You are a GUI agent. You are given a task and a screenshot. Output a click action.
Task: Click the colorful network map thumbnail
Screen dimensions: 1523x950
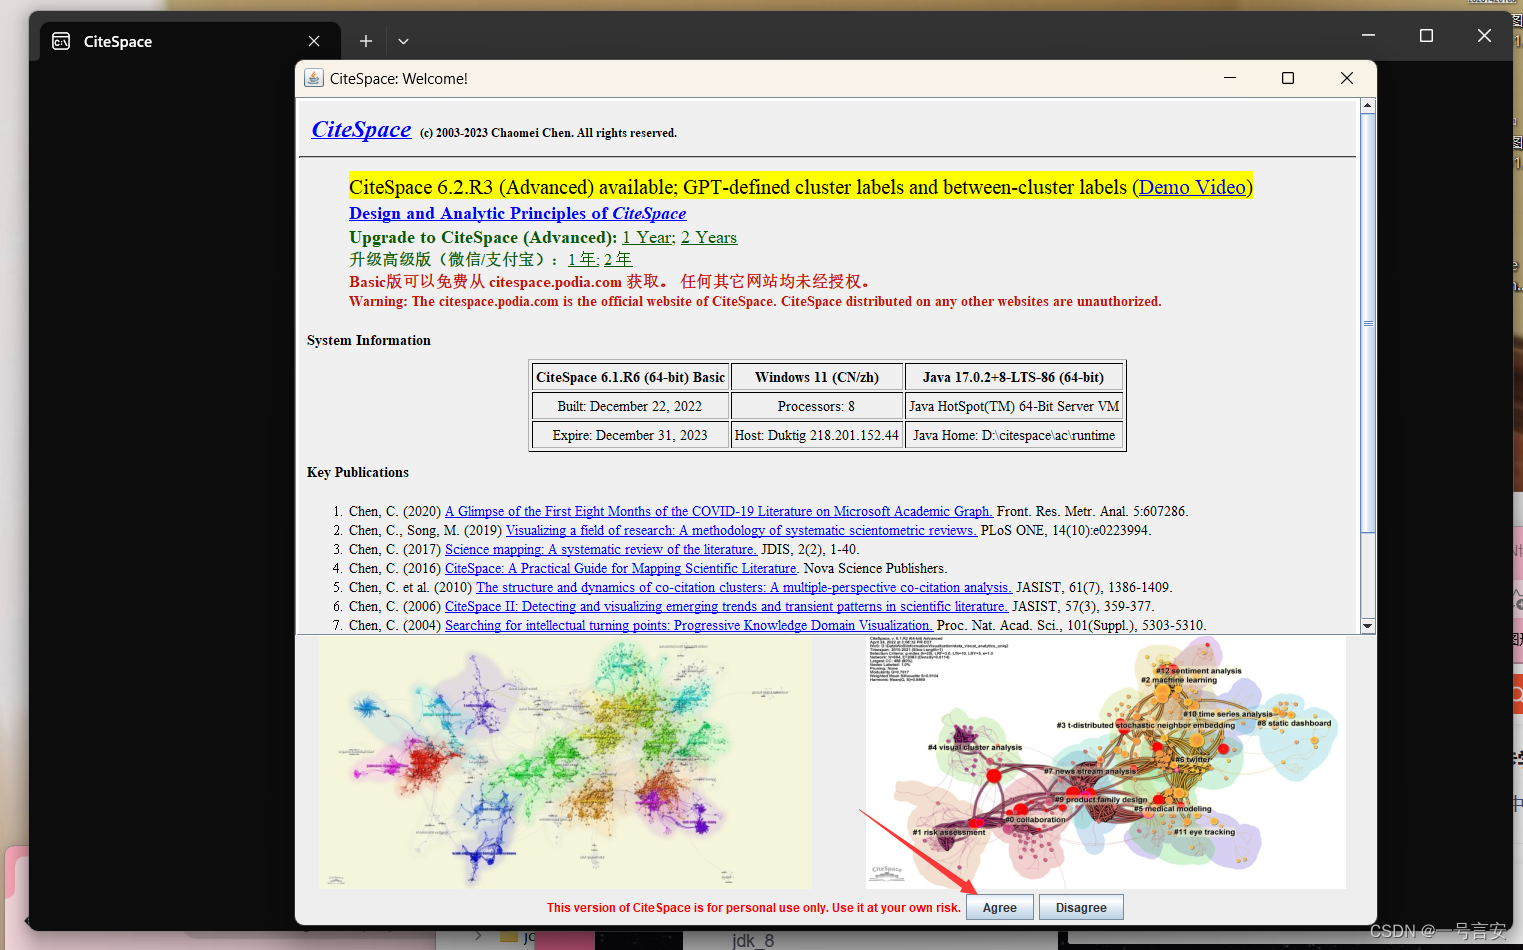565,763
